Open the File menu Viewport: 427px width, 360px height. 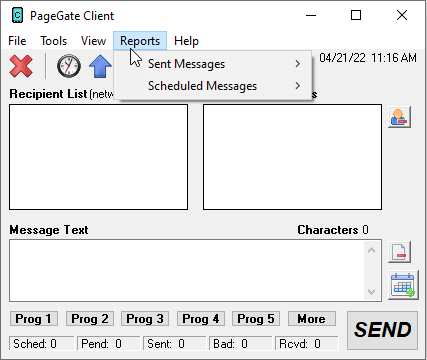[17, 41]
